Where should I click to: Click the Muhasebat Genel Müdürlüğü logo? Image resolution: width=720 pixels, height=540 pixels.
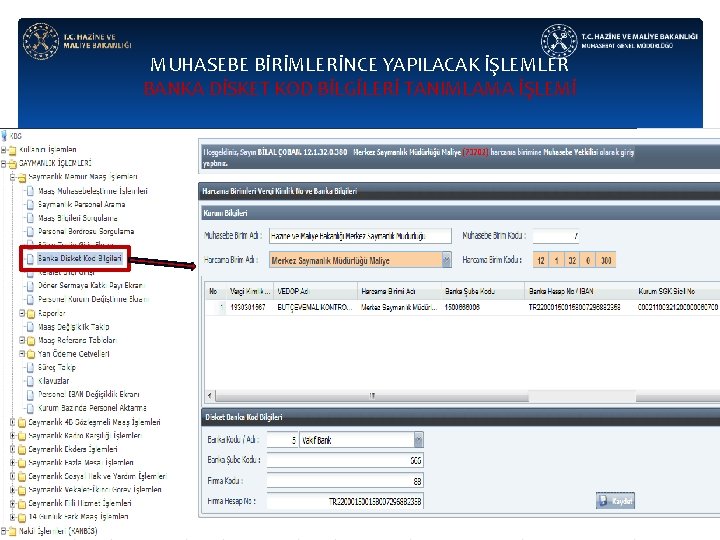point(619,41)
